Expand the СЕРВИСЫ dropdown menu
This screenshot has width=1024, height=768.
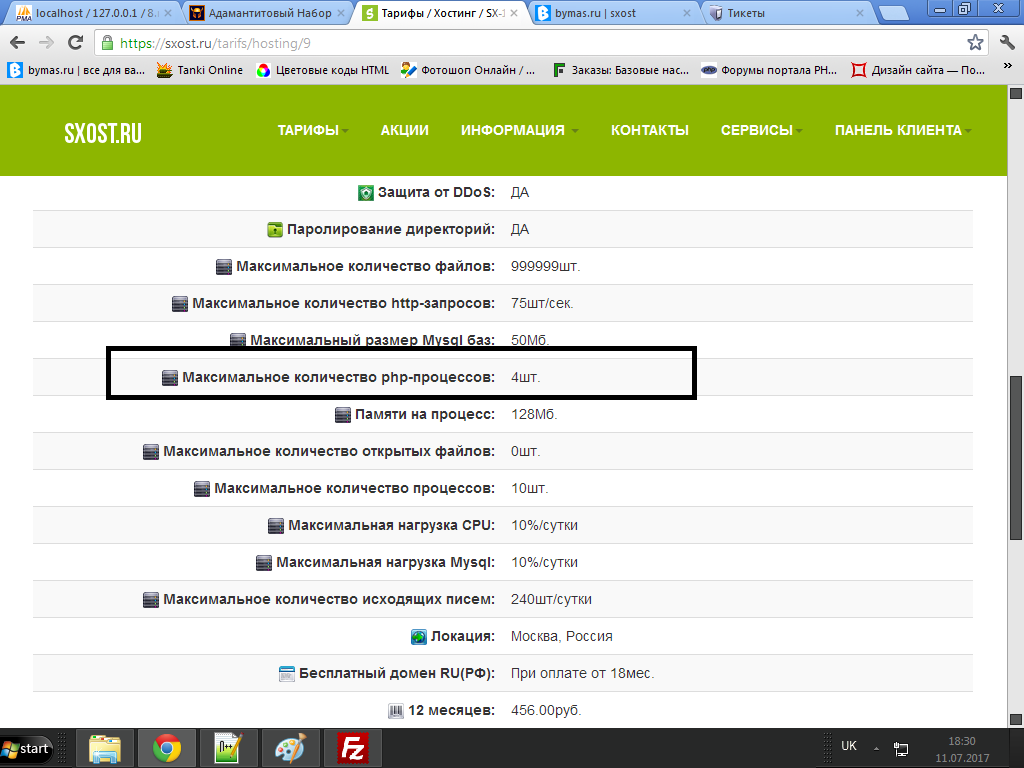click(x=763, y=130)
